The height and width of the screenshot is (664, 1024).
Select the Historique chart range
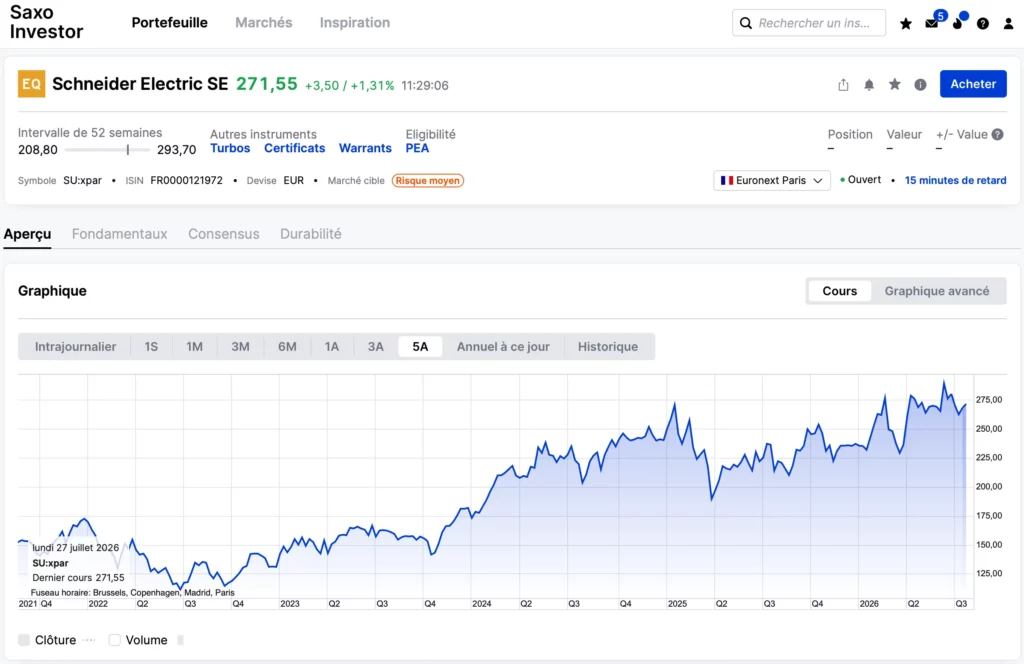[608, 347]
